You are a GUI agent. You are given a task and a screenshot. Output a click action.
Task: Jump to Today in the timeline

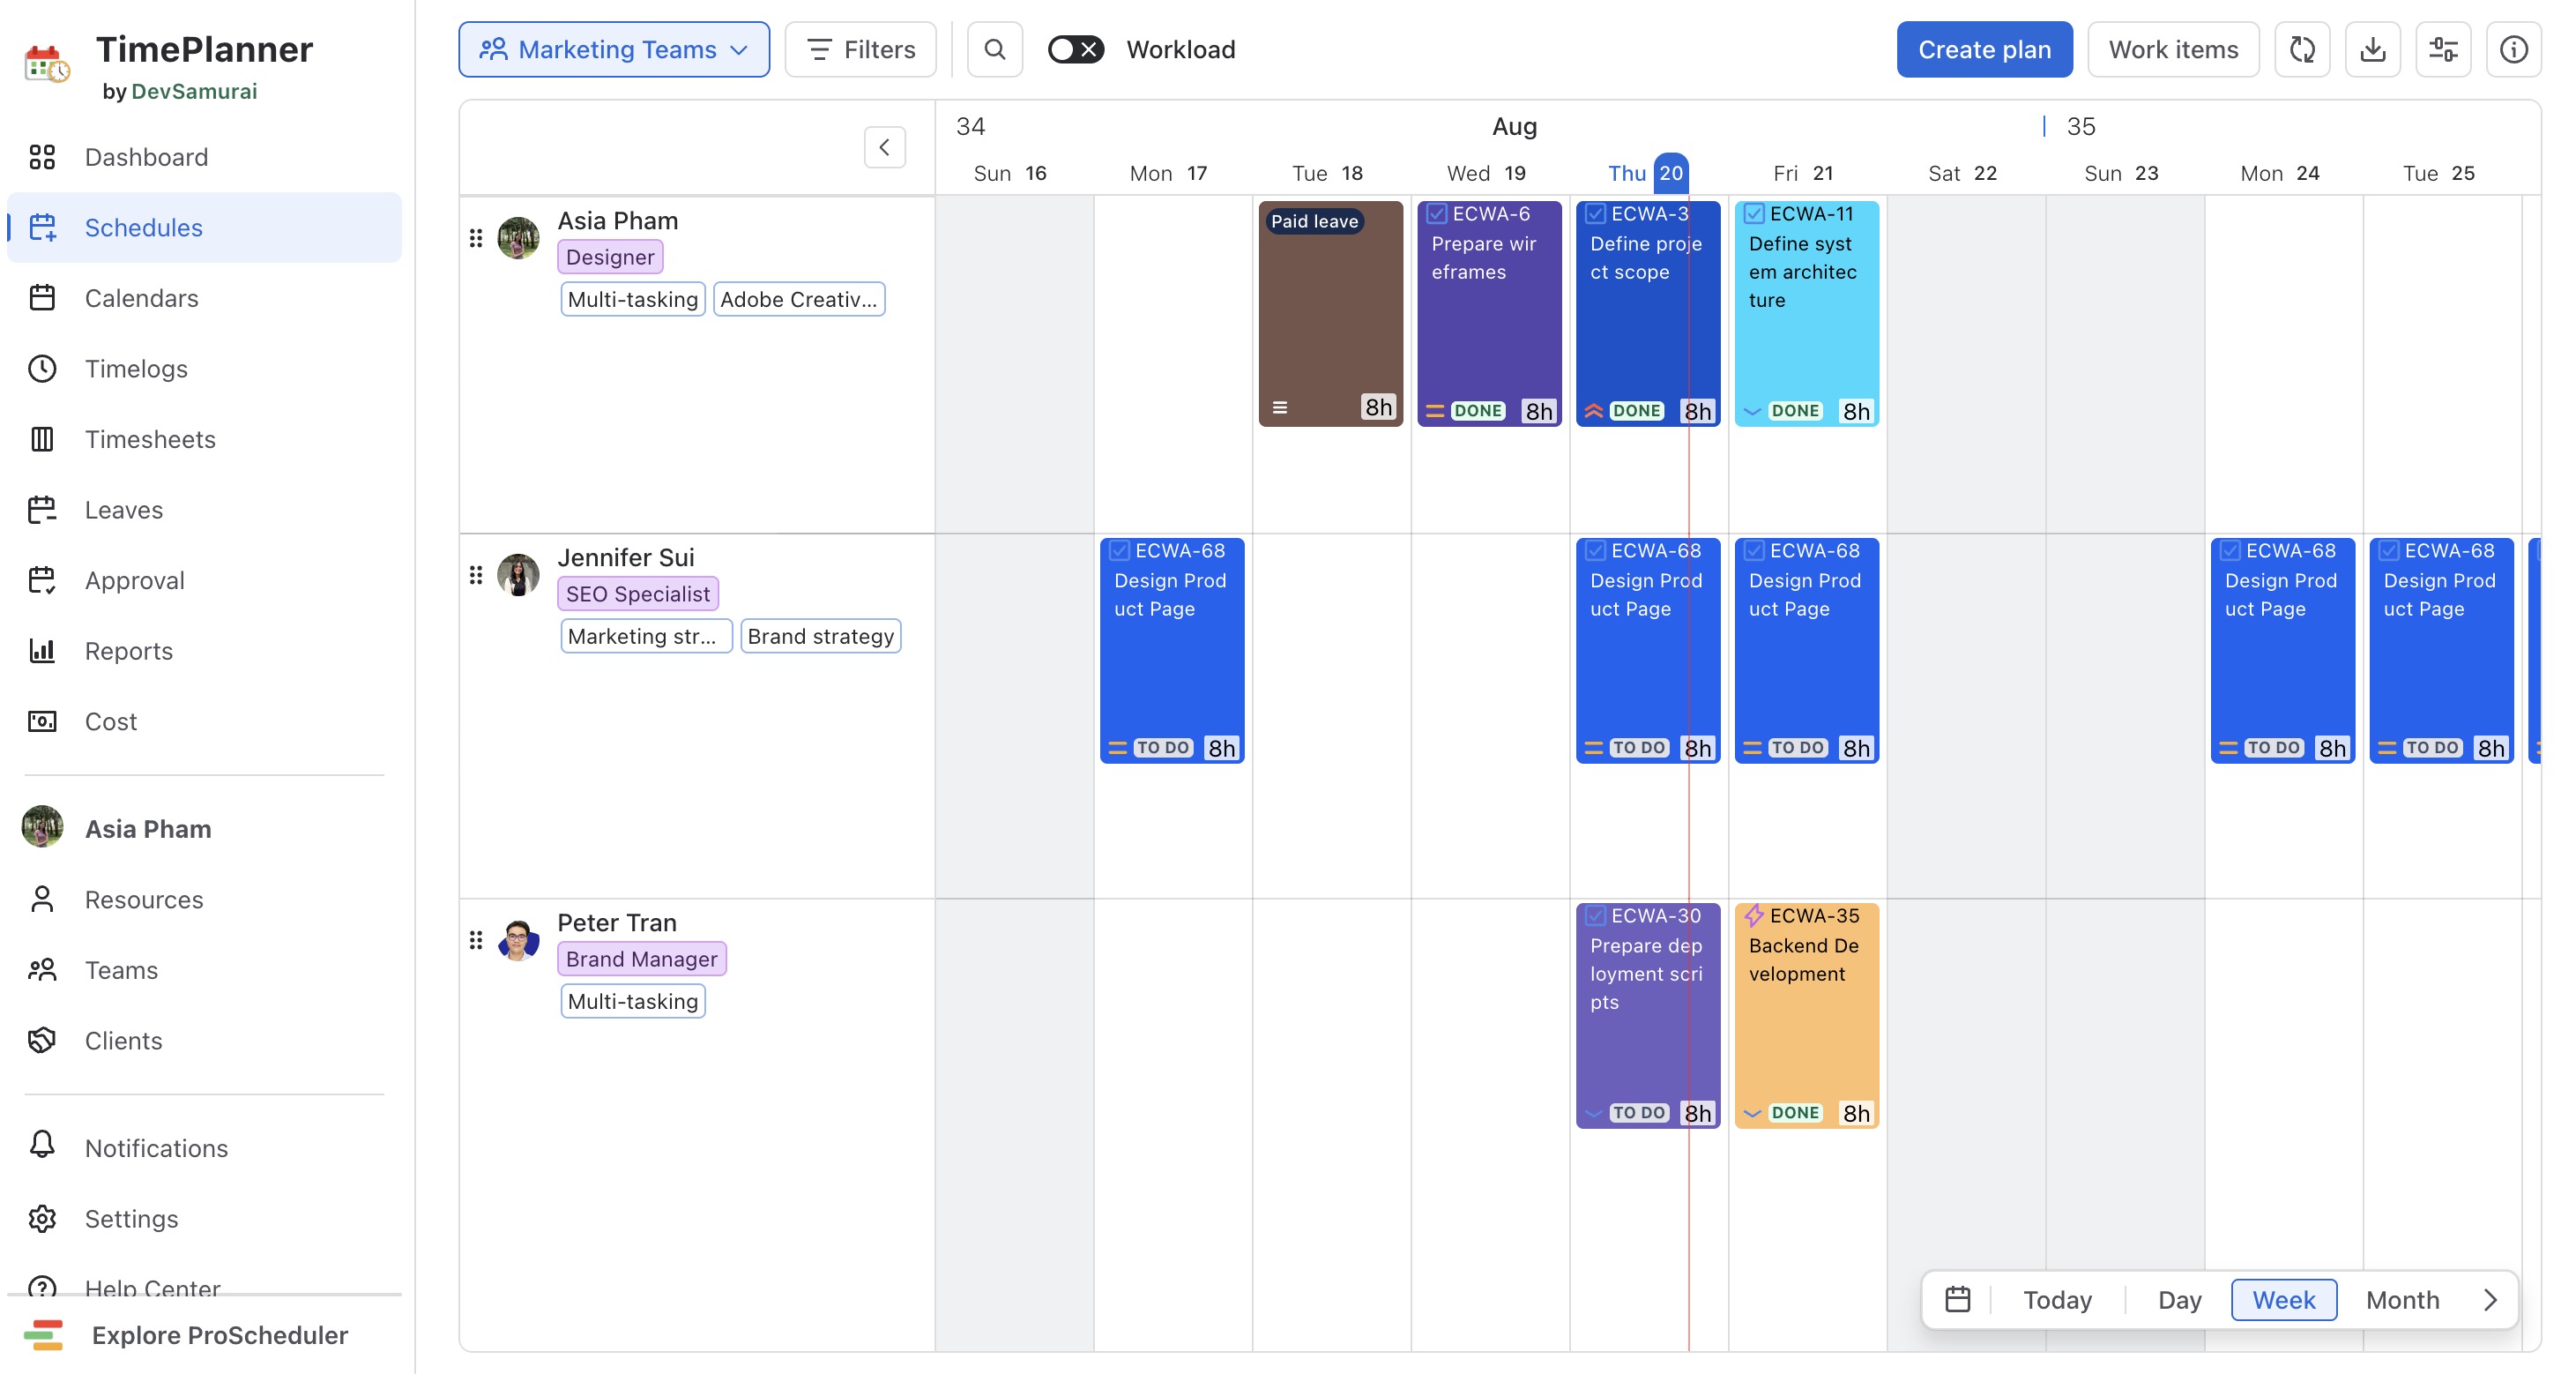pos(2057,1299)
